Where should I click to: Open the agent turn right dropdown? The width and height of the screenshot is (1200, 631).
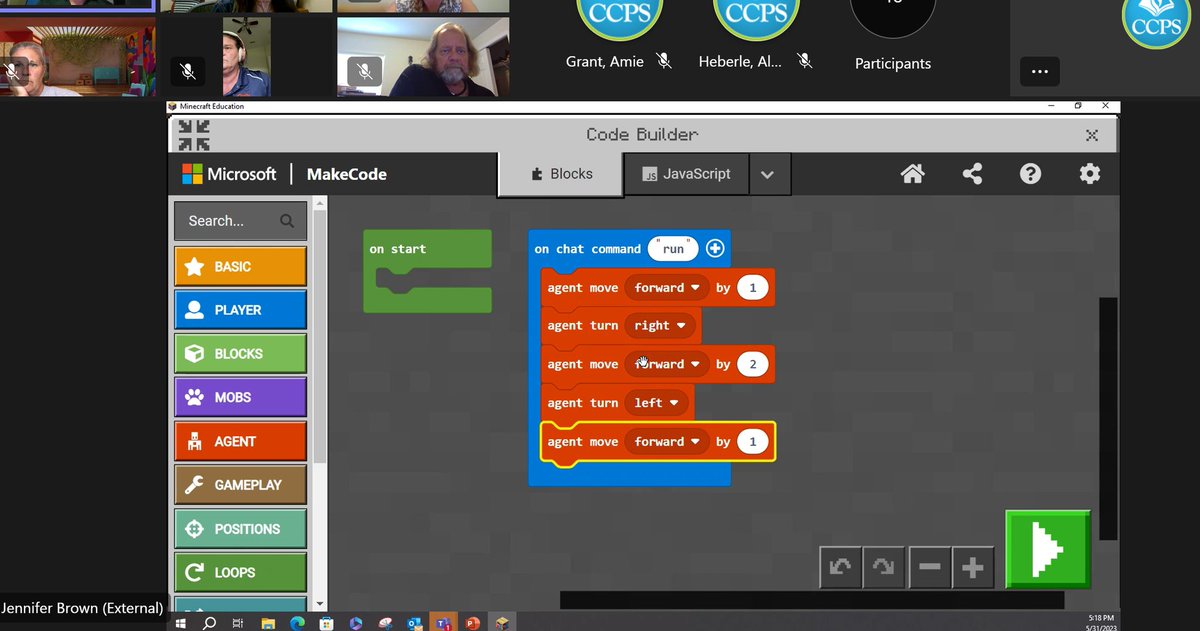coord(659,326)
